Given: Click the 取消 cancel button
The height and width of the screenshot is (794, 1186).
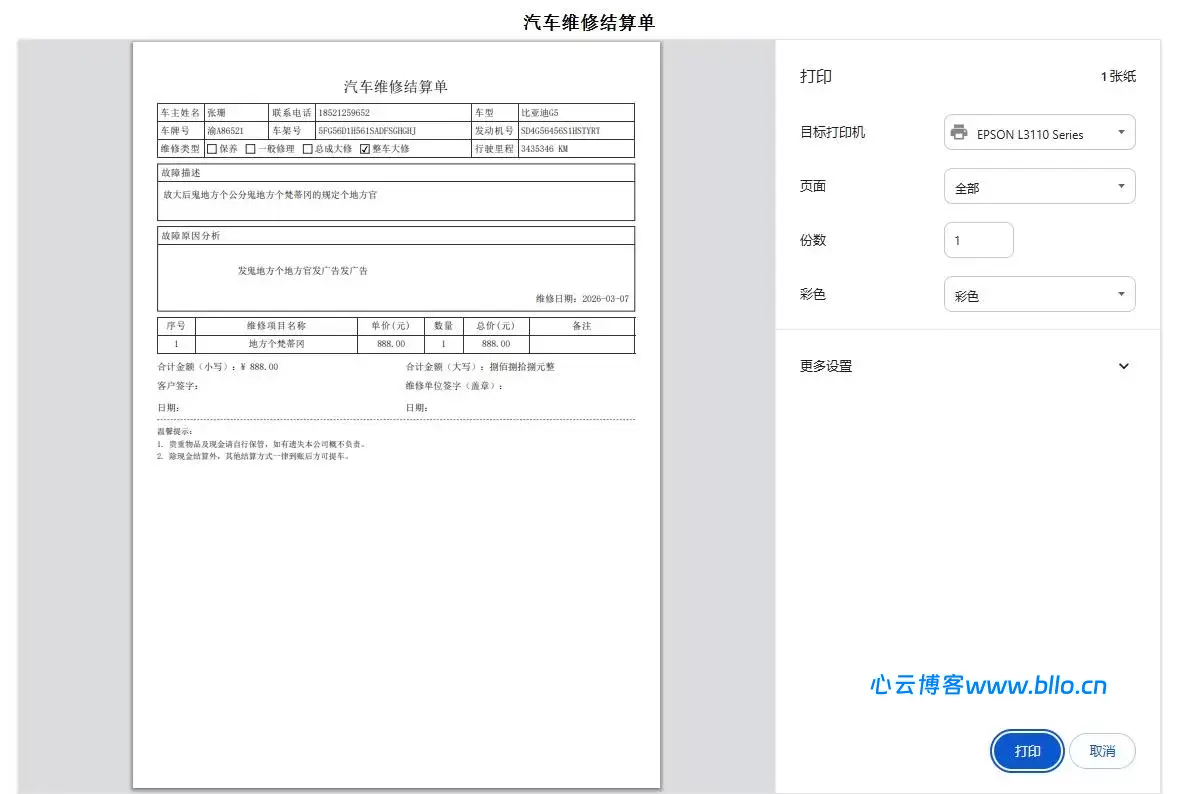Looking at the screenshot, I should (x=1101, y=751).
